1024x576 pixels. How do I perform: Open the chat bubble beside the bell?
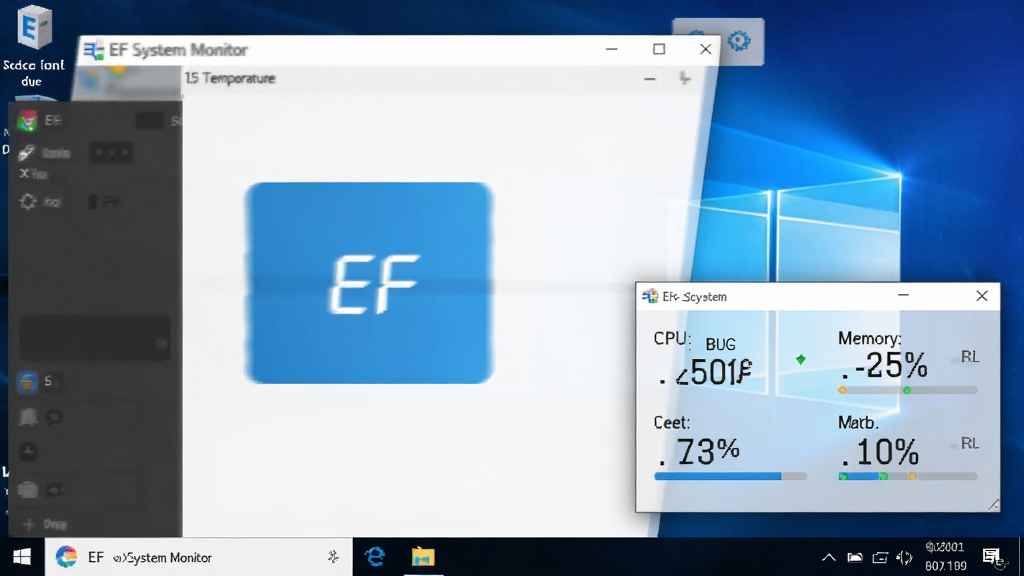coord(55,417)
